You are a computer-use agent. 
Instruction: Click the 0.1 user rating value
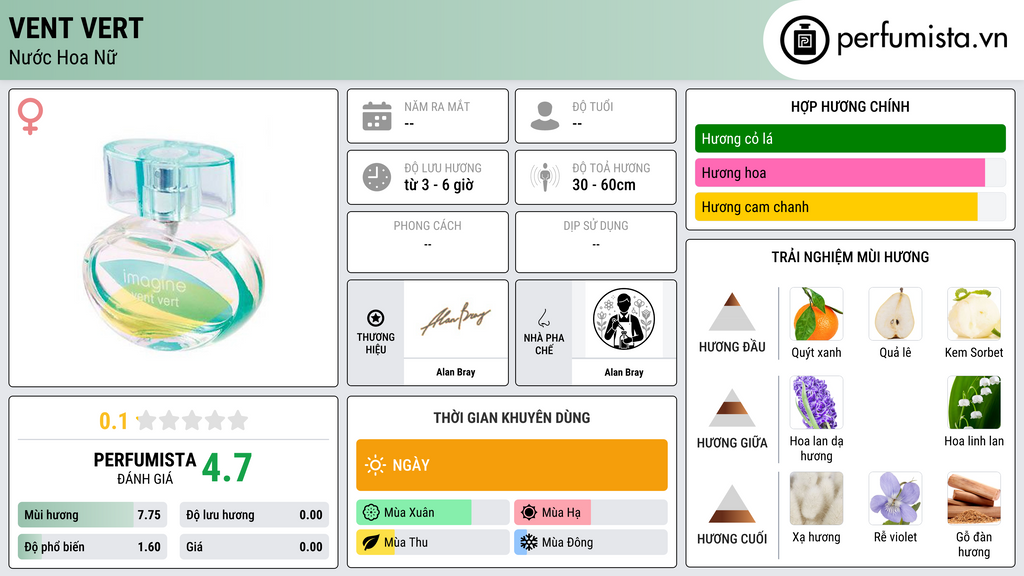click(x=114, y=421)
